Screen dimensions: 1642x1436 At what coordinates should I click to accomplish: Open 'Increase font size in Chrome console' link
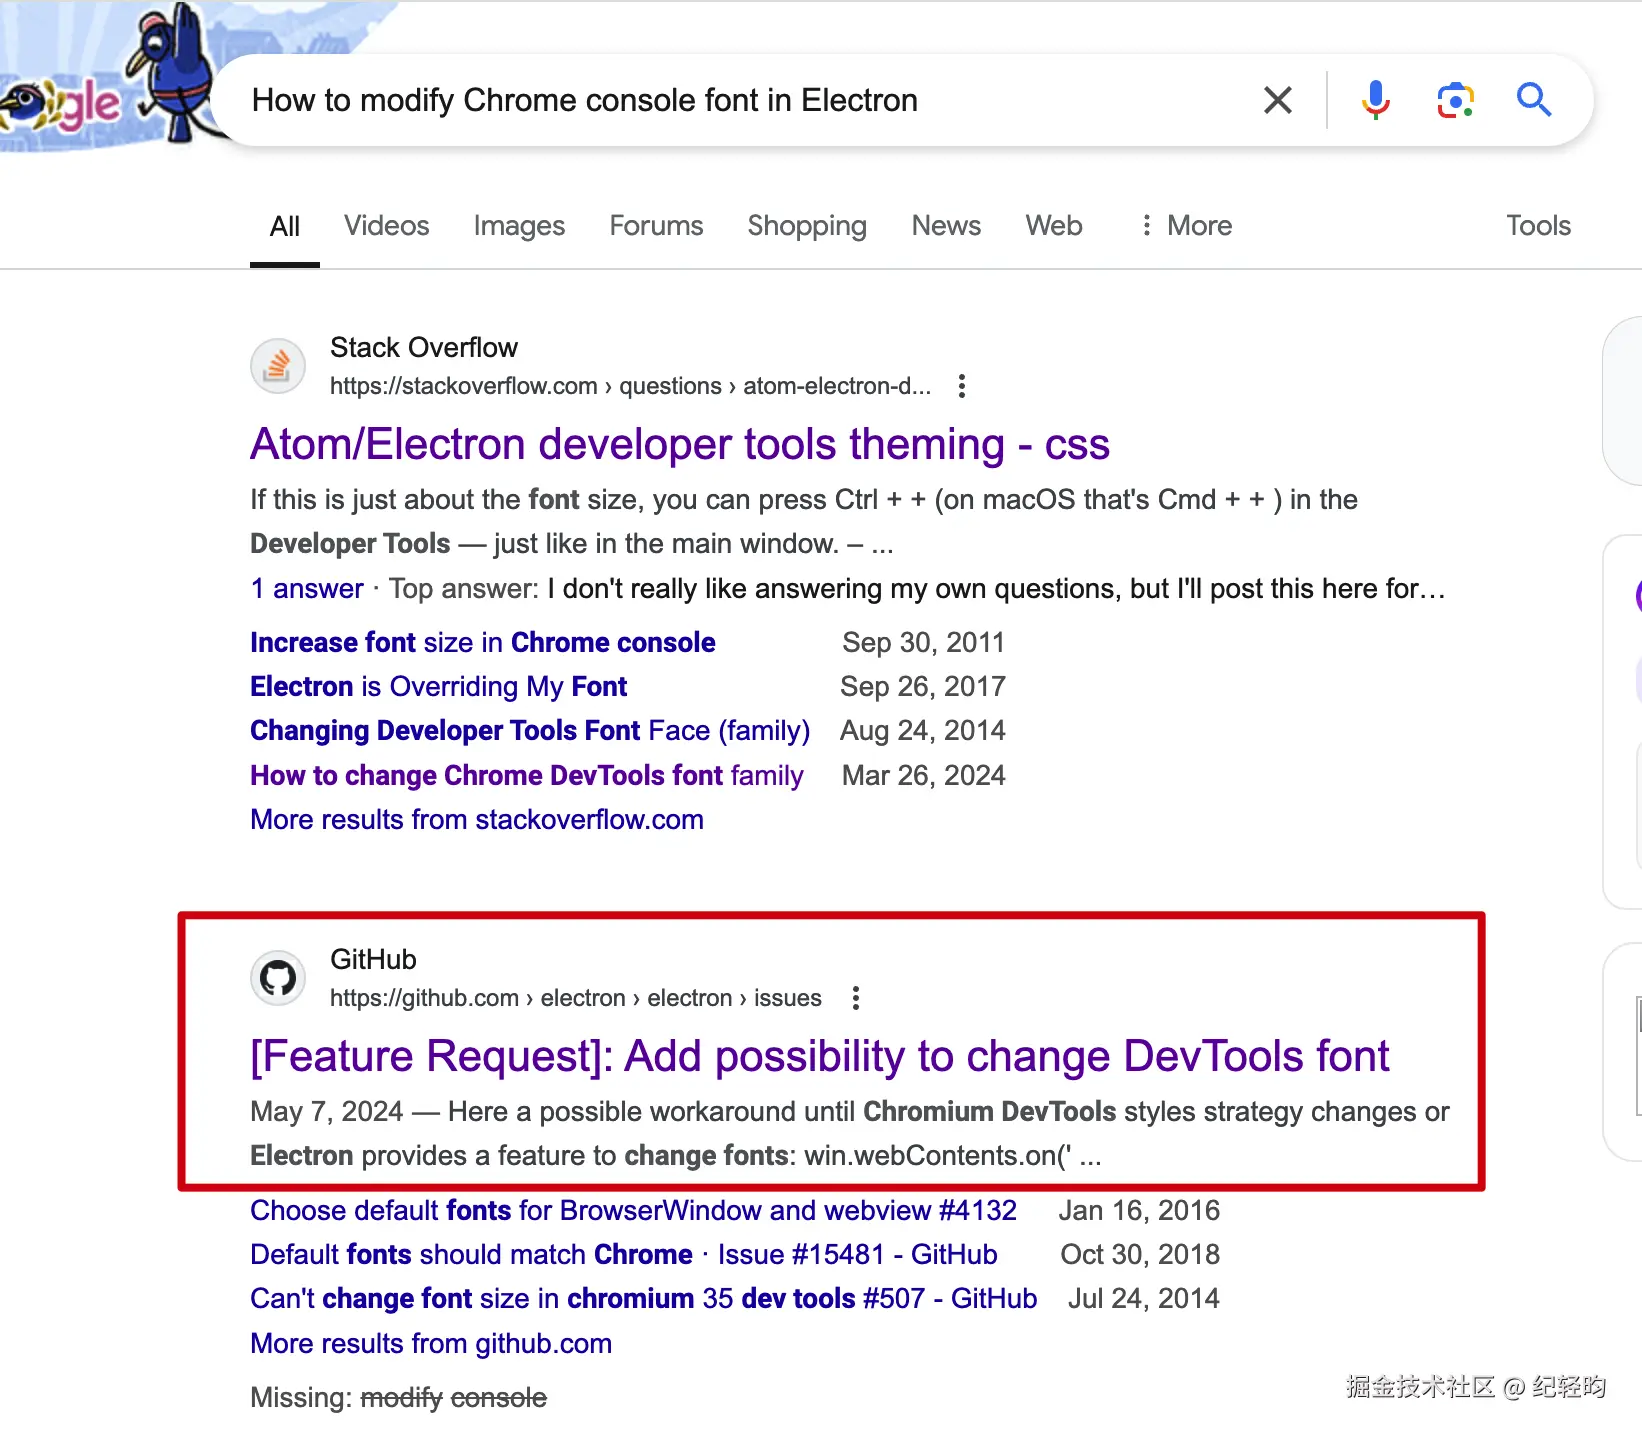pos(482,642)
